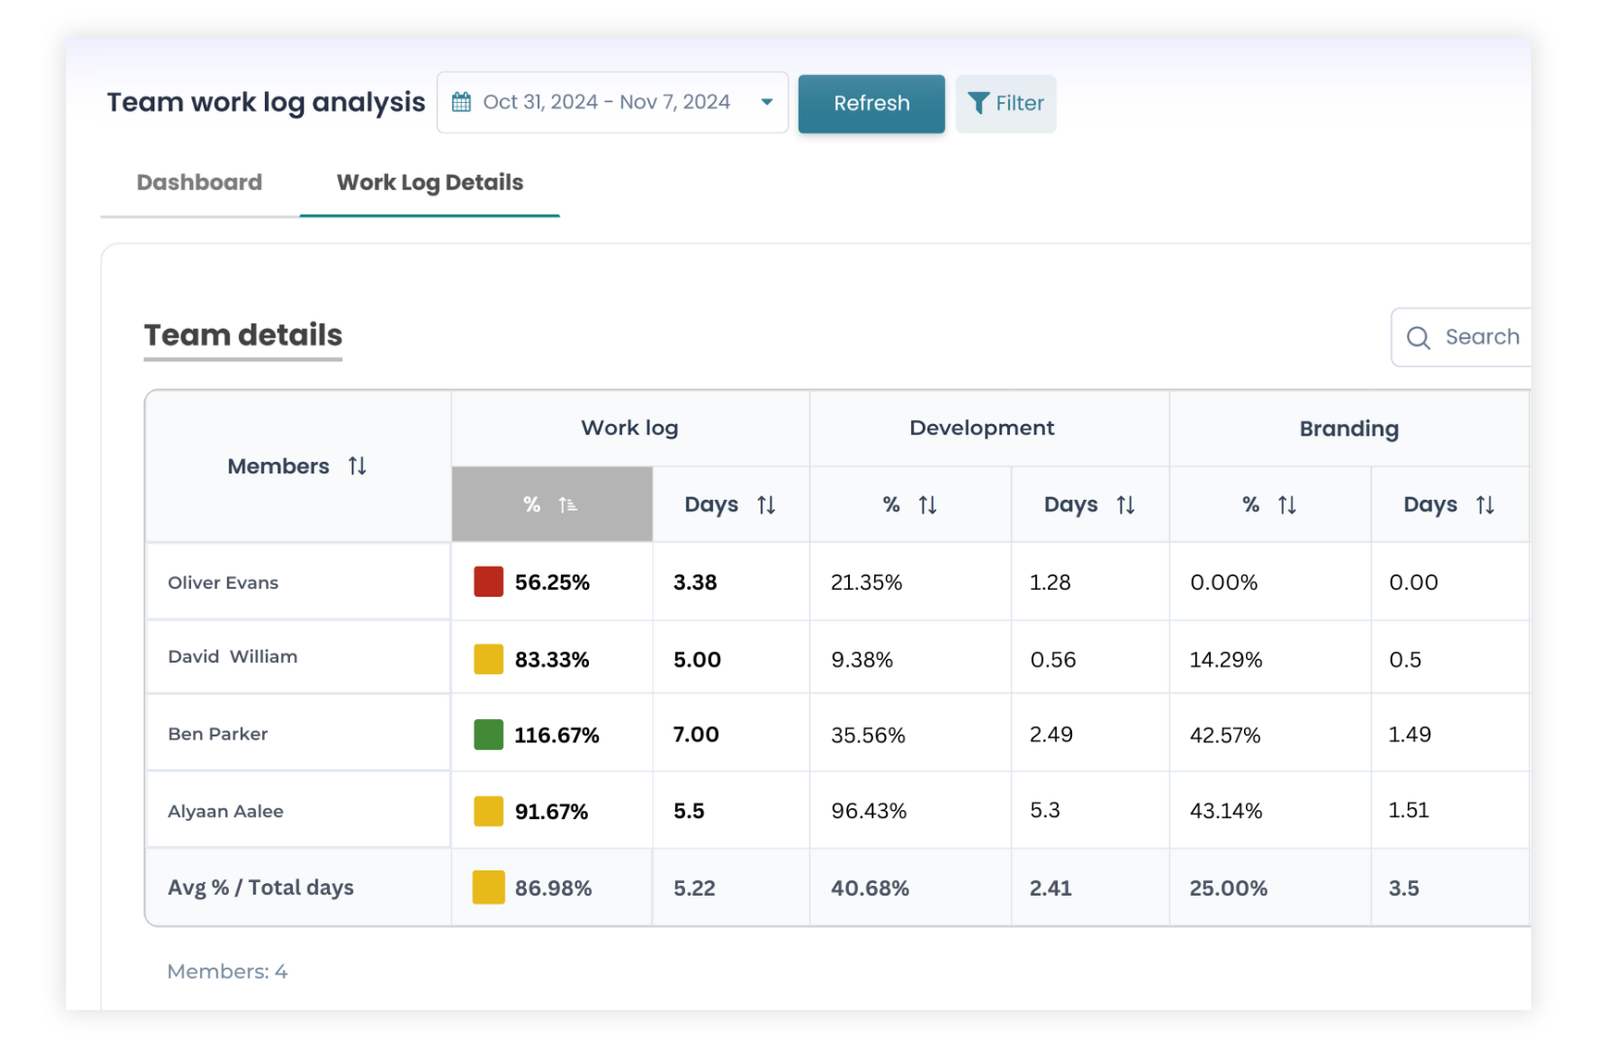Expand the date range dropdown arrow
1600x1048 pixels.
(x=766, y=102)
